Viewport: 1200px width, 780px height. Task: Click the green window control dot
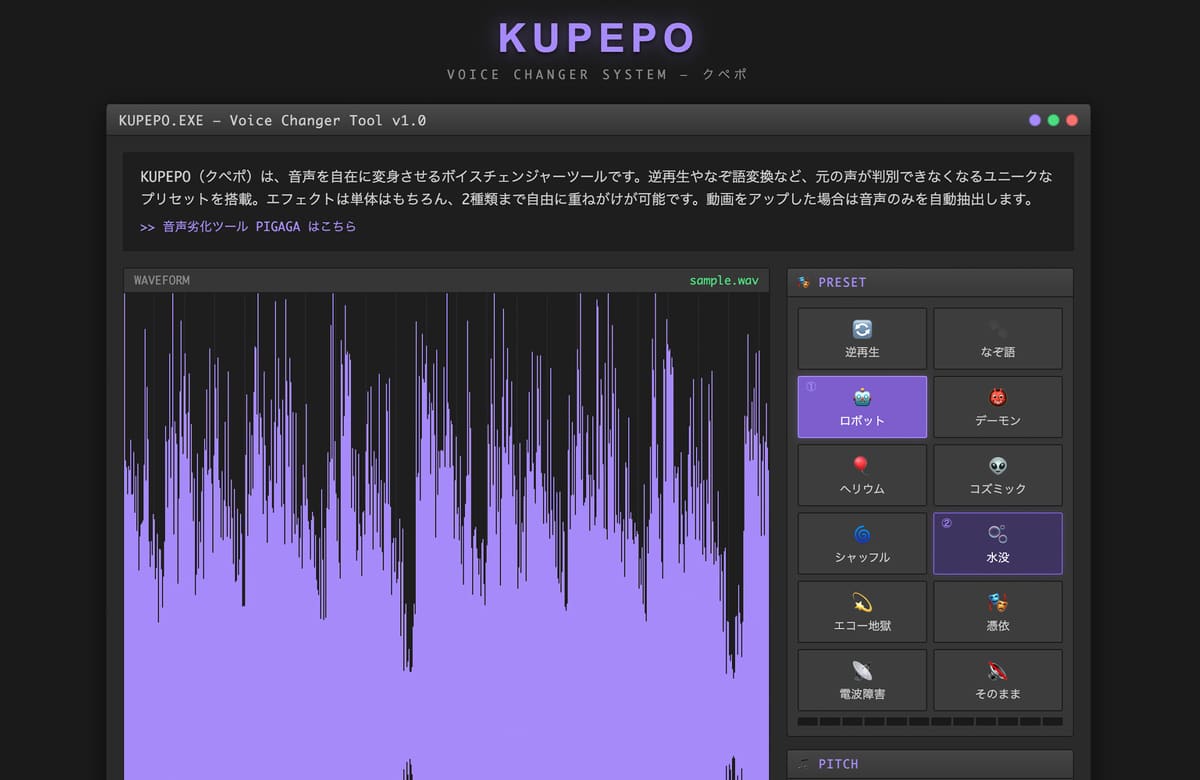[1053, 120]
